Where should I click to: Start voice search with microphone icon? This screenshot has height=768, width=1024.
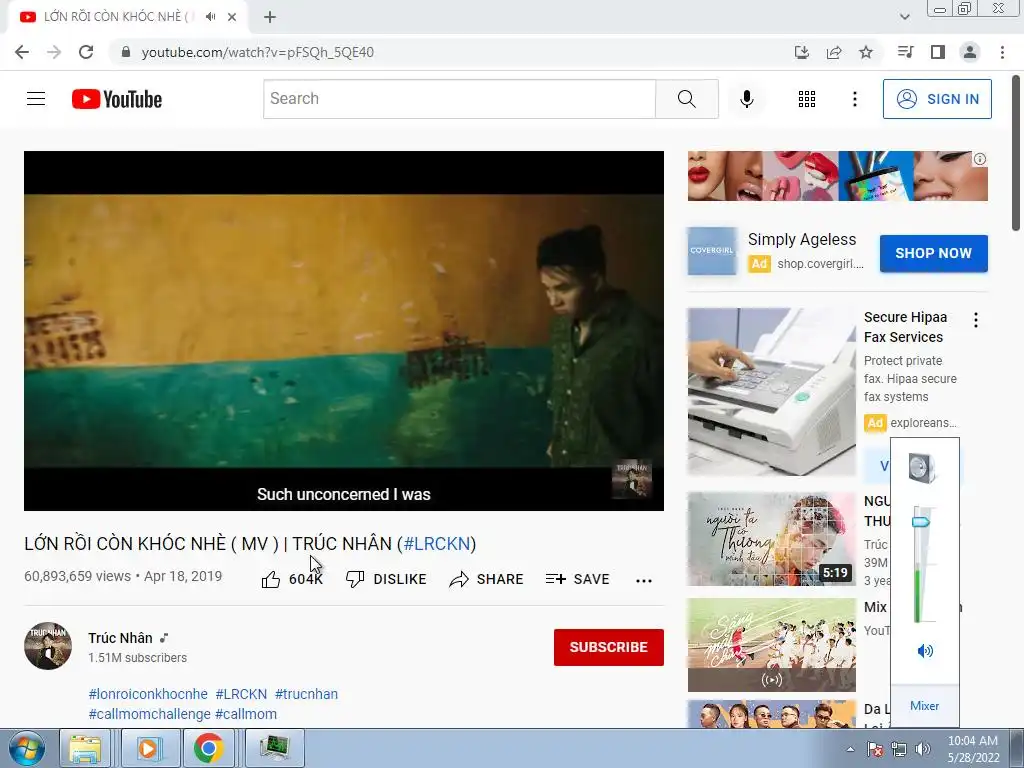point(746,99)
